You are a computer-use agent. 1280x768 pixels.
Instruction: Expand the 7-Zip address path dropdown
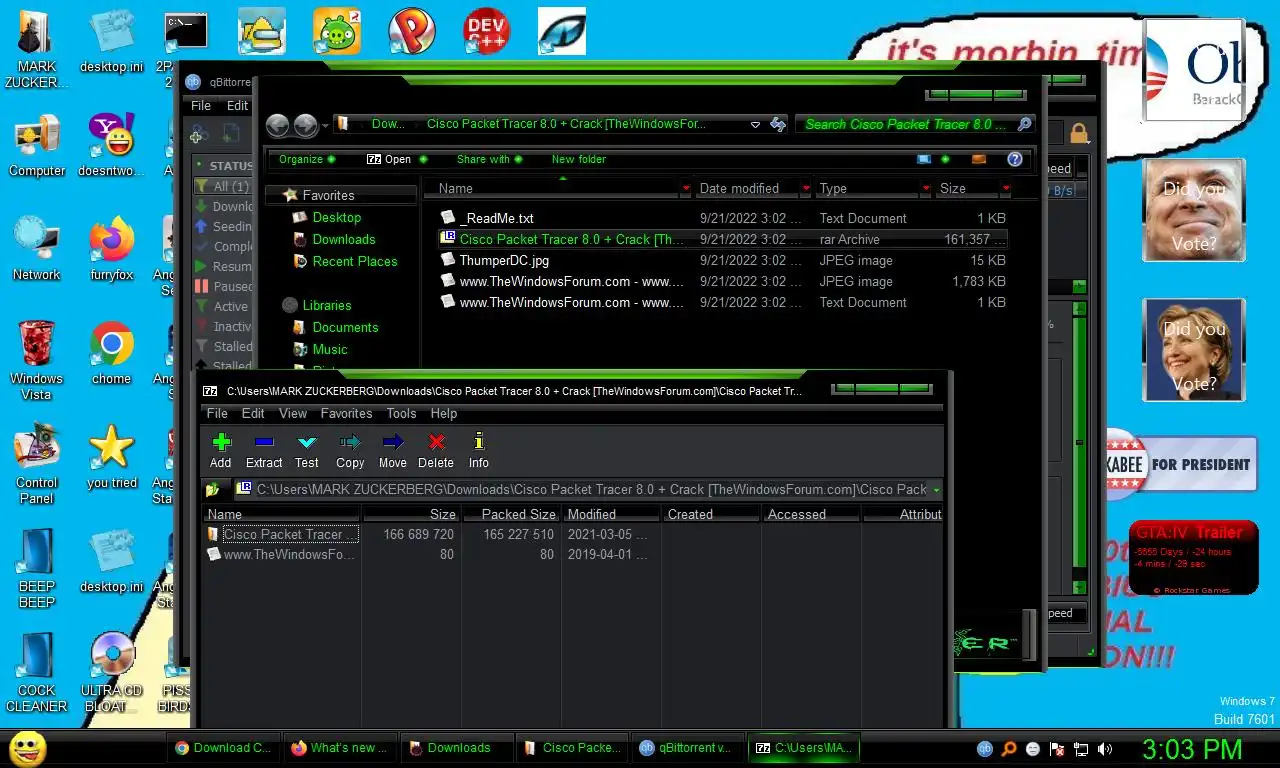[x=936, y=490]
